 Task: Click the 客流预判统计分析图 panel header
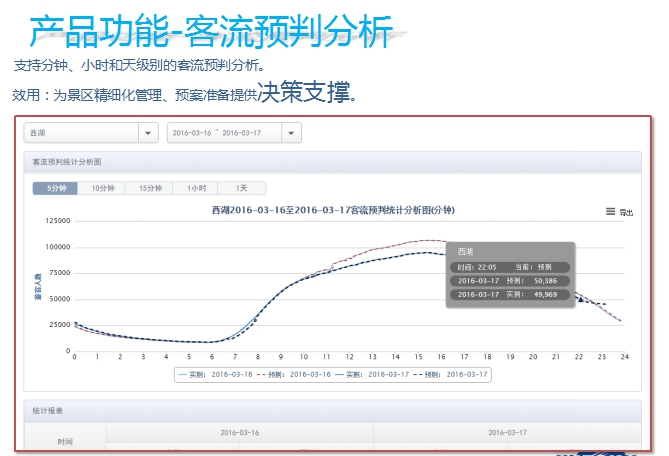coord(66,161)
